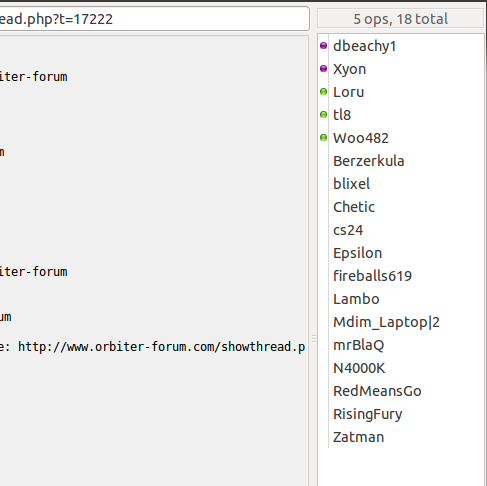Image resolution: width=487 pixels, height=486 pixels.
Task: Click the green icon next to tl8
Action: (x=323, y=115)
